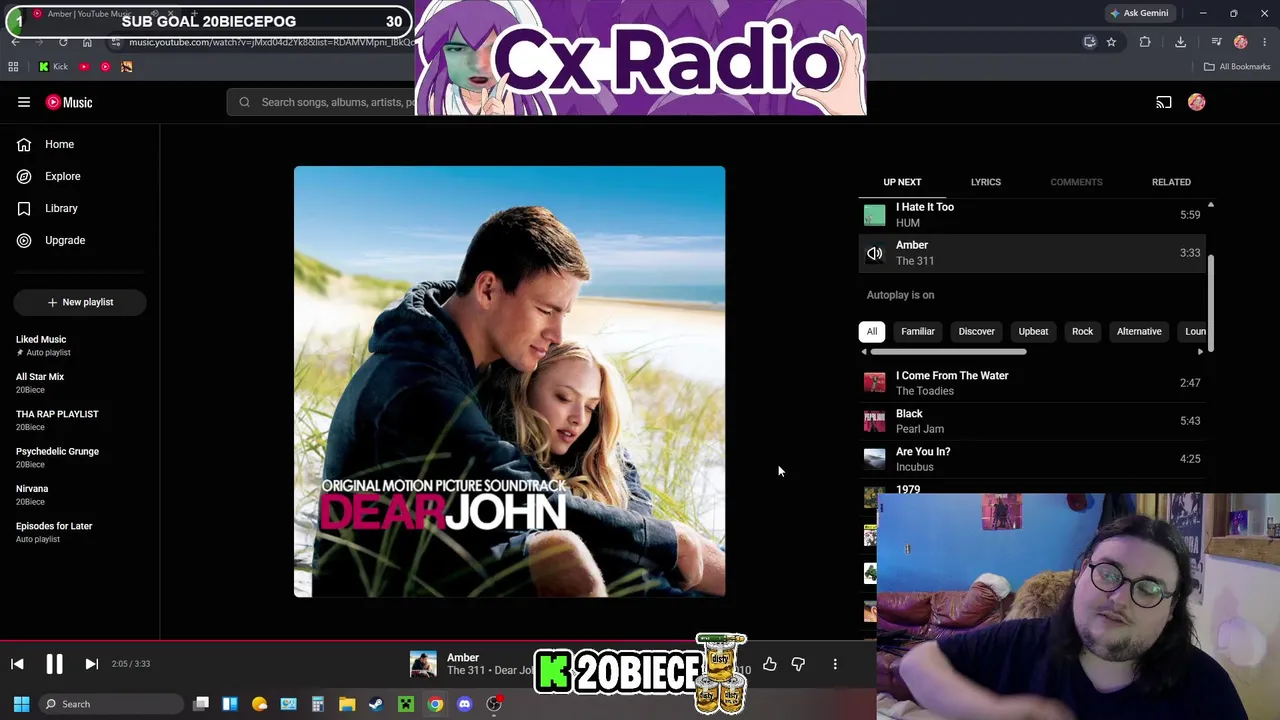This screenshot has width=1280, height=720.
Task: Play Black by Pearl Jam
Action: 1032,421
